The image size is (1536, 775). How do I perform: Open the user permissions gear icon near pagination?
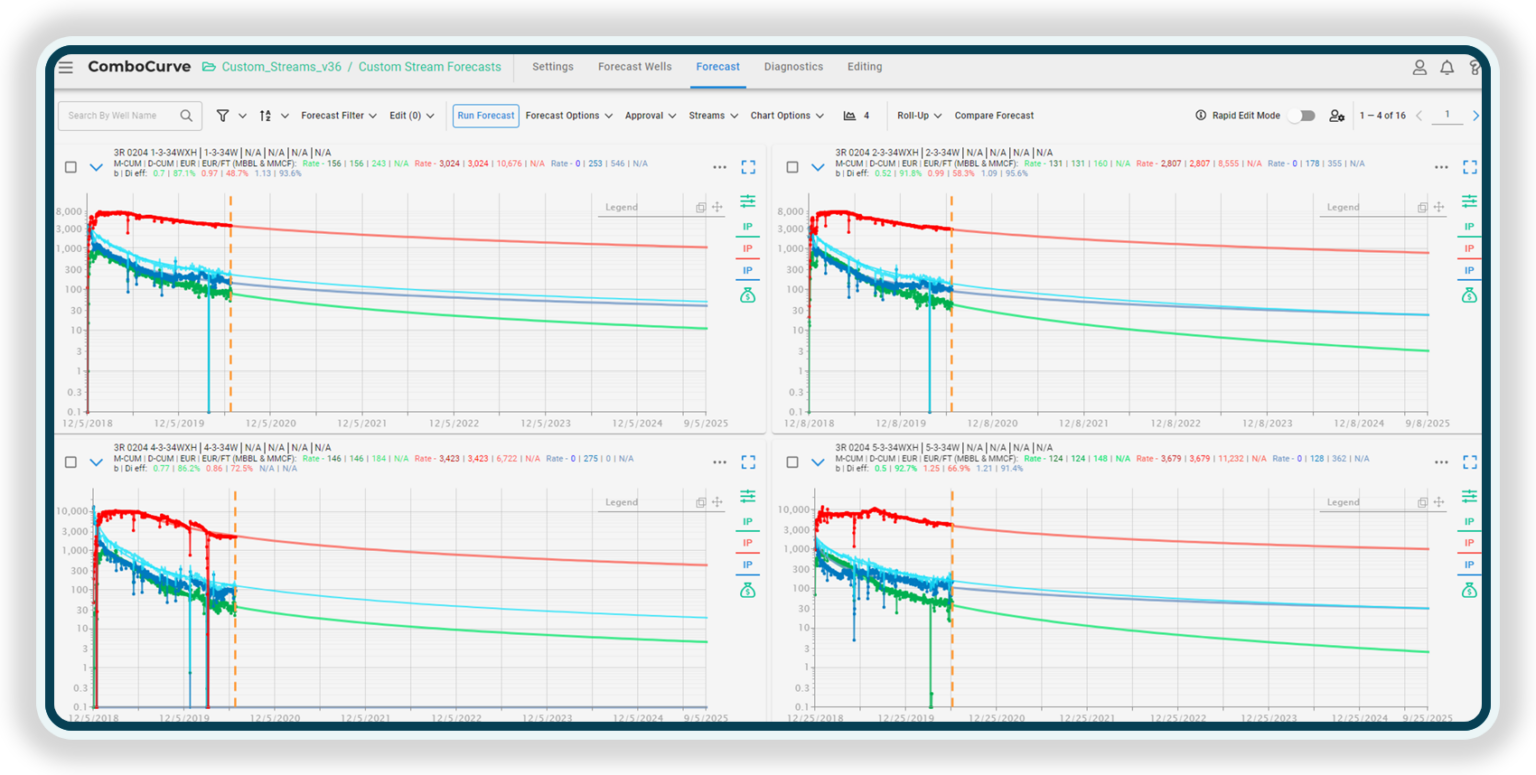tap(1337, 116)
